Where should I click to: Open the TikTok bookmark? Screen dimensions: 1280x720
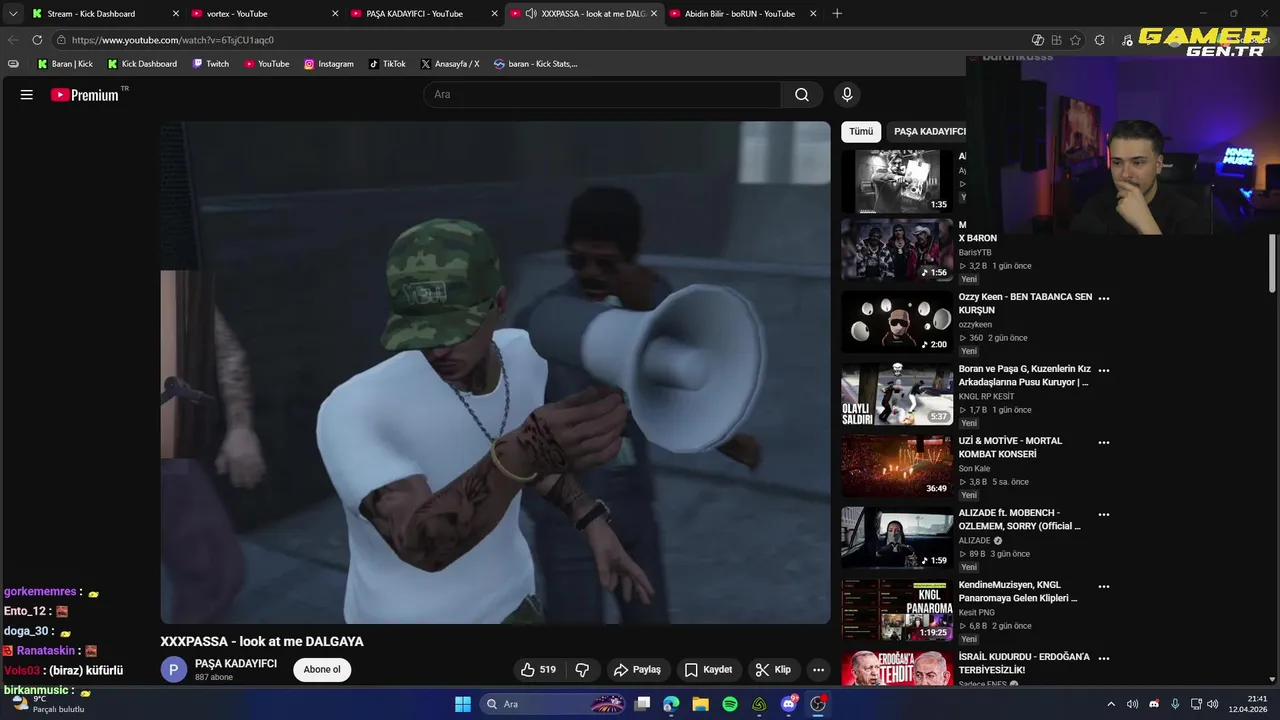pos(387,64)
